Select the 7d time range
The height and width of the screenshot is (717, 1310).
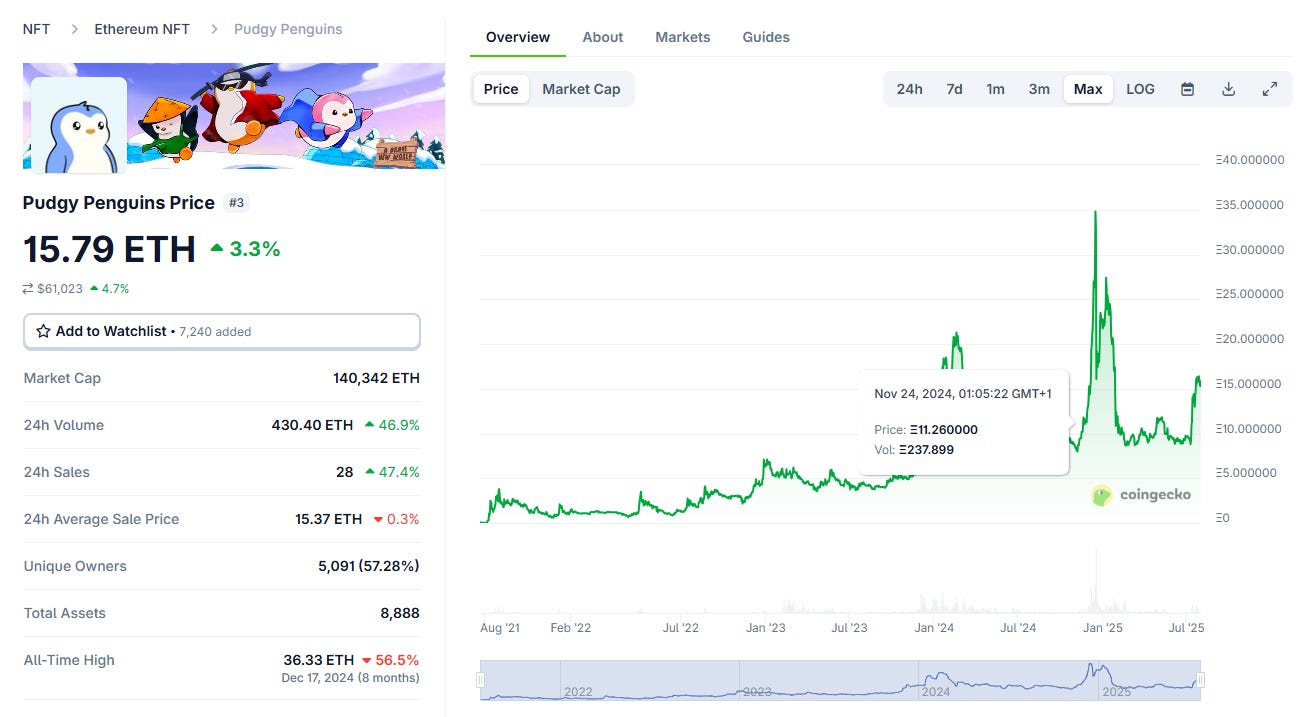955,89
